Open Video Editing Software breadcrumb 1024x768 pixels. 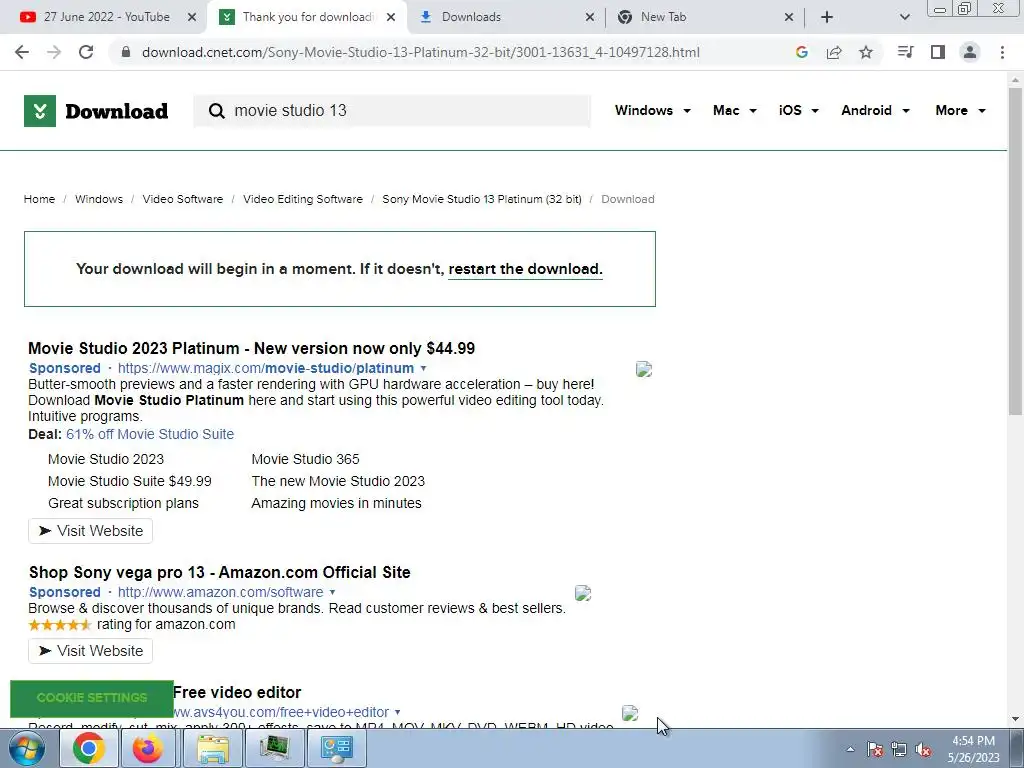click(x=303, y=199)
